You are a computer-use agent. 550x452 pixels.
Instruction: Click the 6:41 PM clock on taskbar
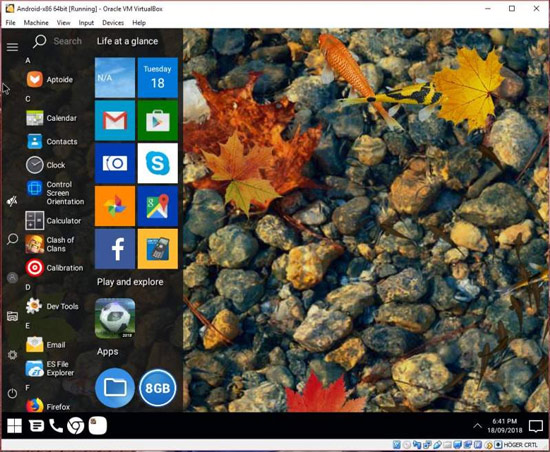[x=504, y=425]
